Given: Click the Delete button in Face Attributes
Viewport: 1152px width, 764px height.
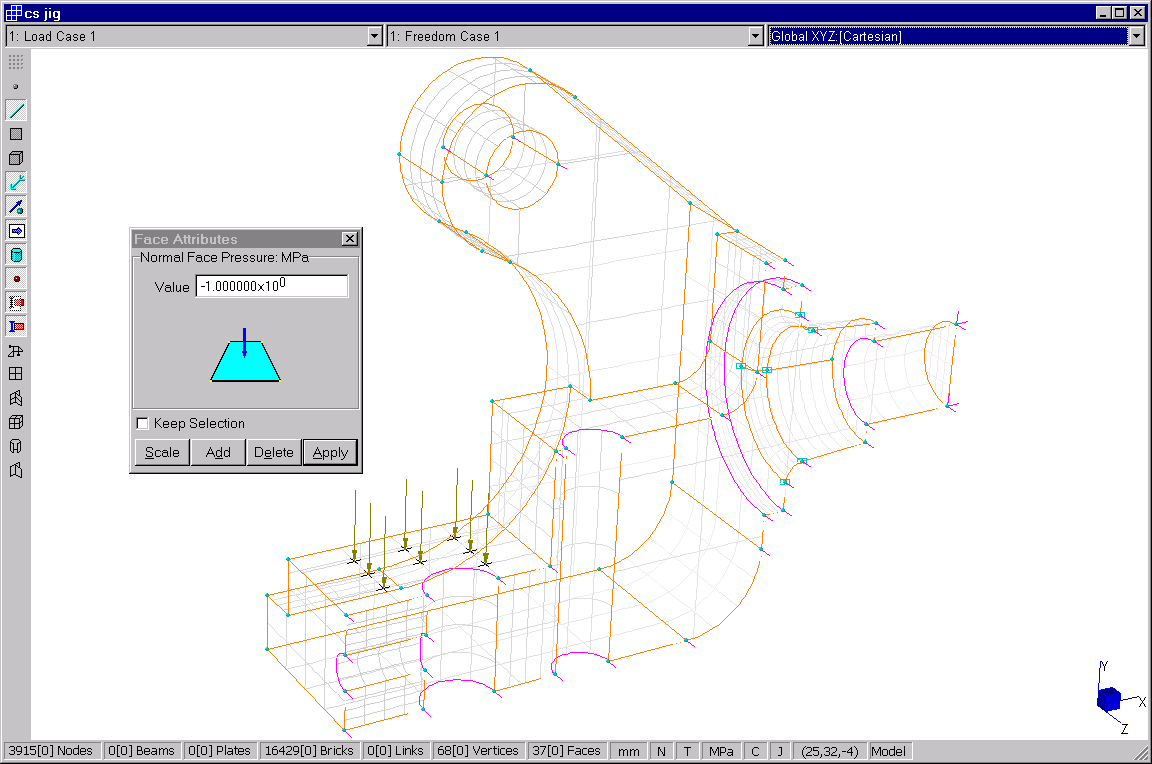Looking at the screenshot, I should tap(274, 453).
